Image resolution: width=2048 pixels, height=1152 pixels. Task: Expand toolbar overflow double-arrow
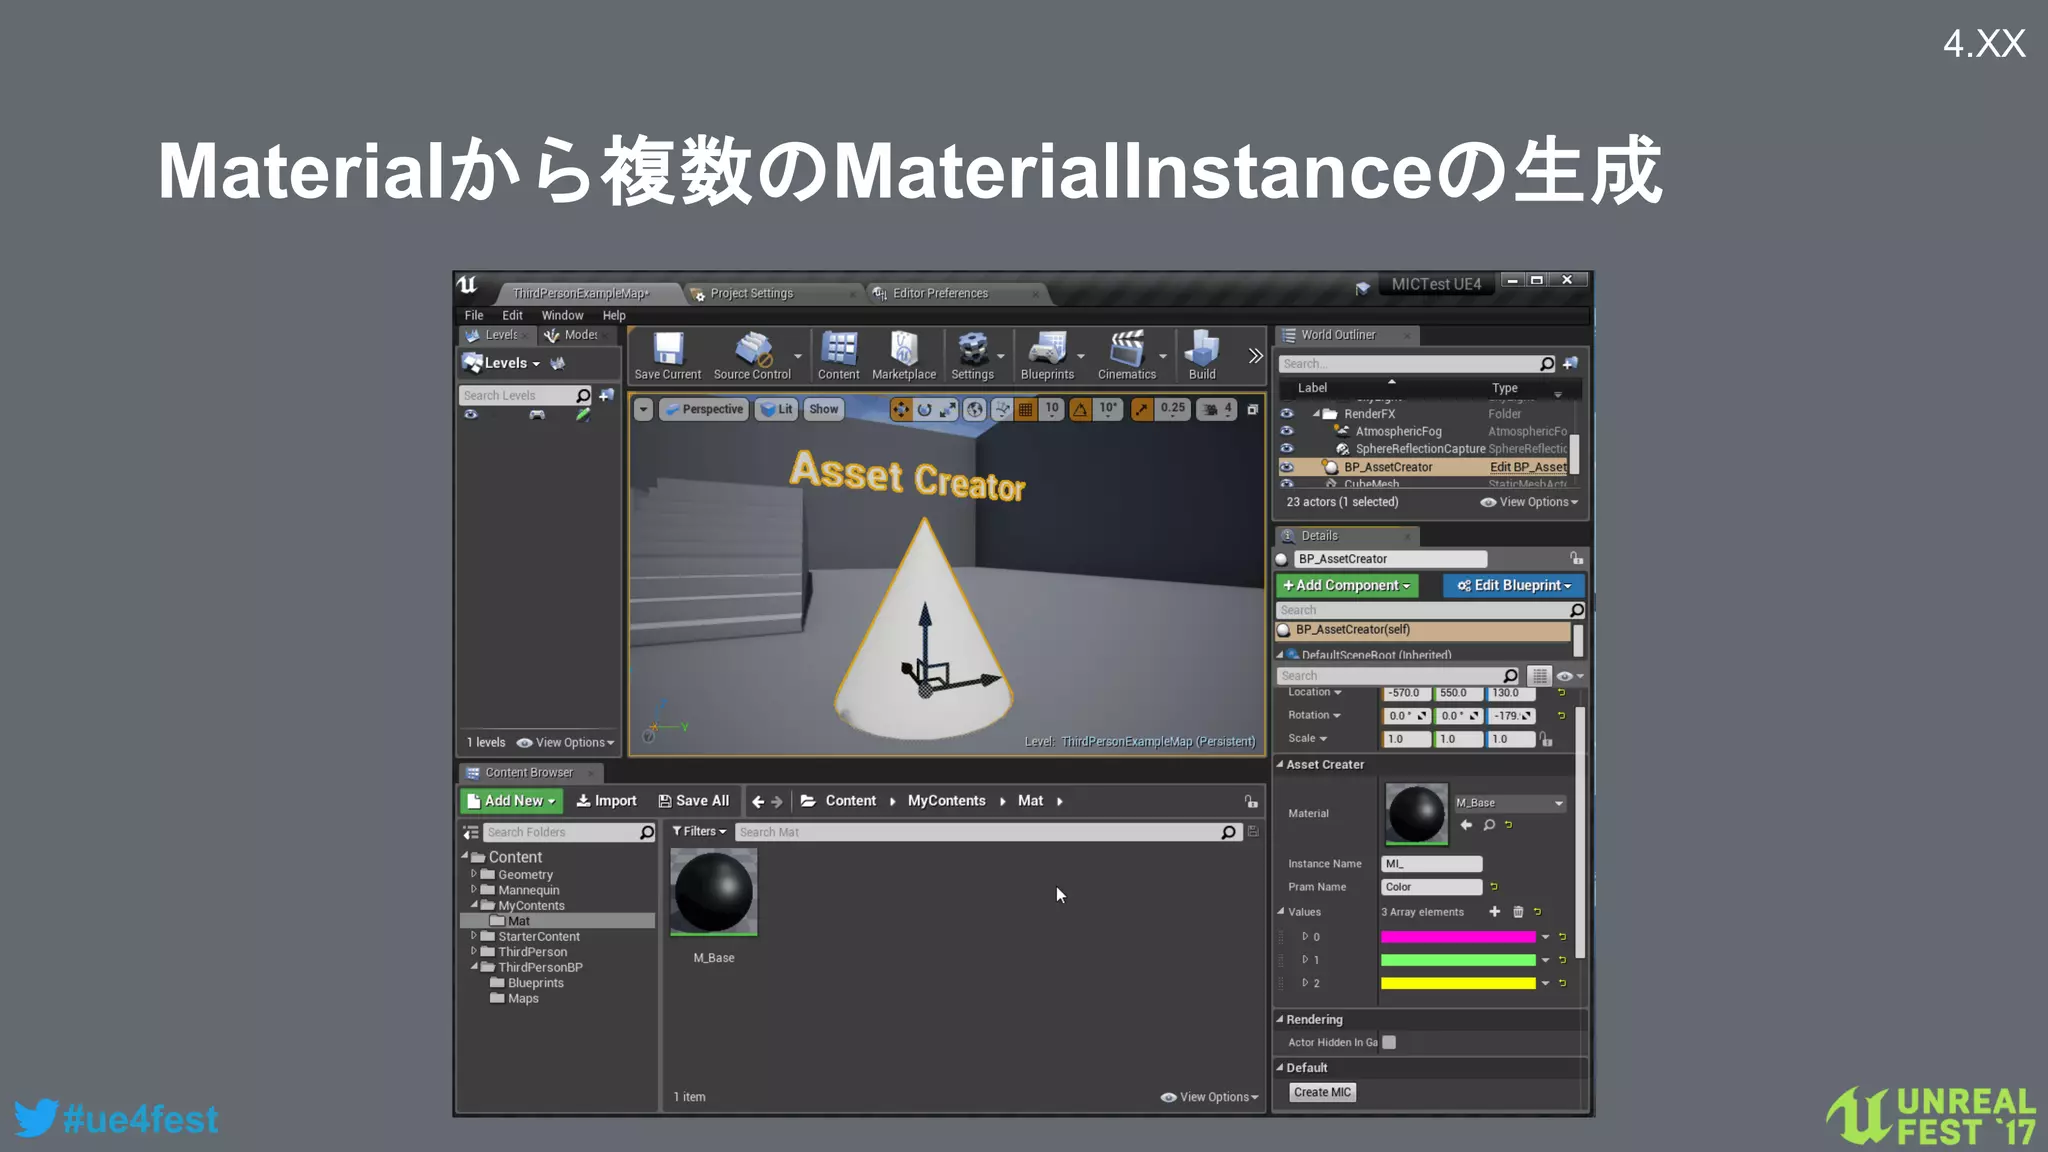1255,355
